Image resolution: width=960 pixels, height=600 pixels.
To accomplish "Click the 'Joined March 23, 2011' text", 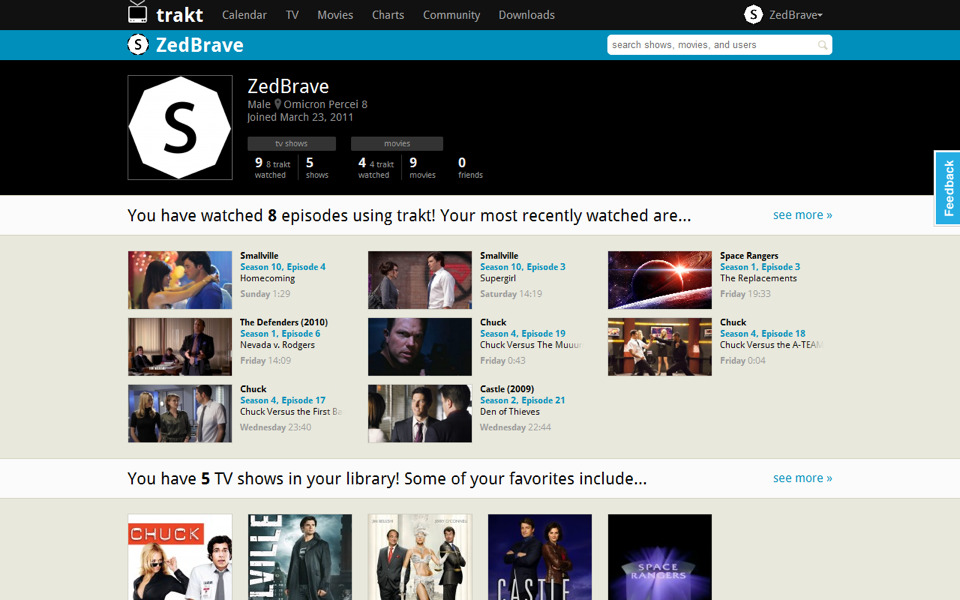I will point(300,118).
